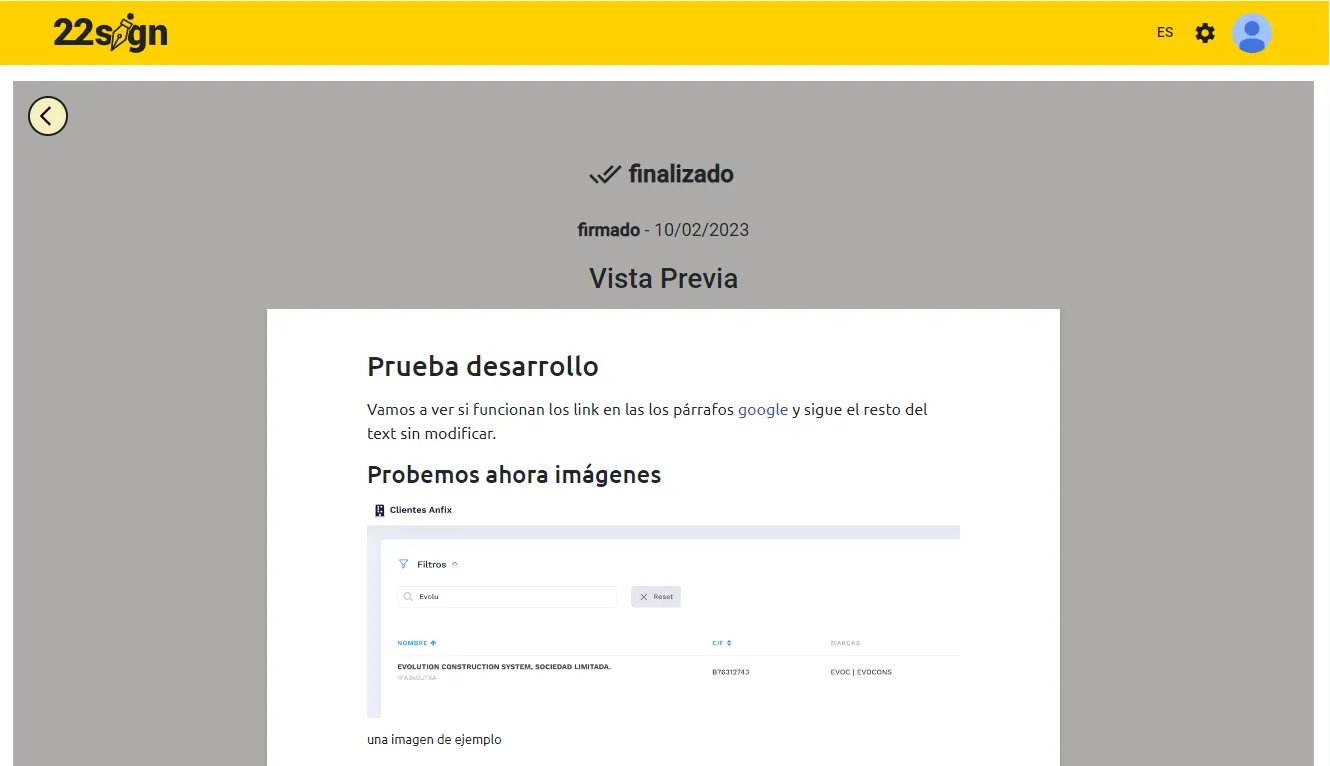The image size is (1330, 766).
Task: Open the google link in the paragraph
Action: pos(763,409)
